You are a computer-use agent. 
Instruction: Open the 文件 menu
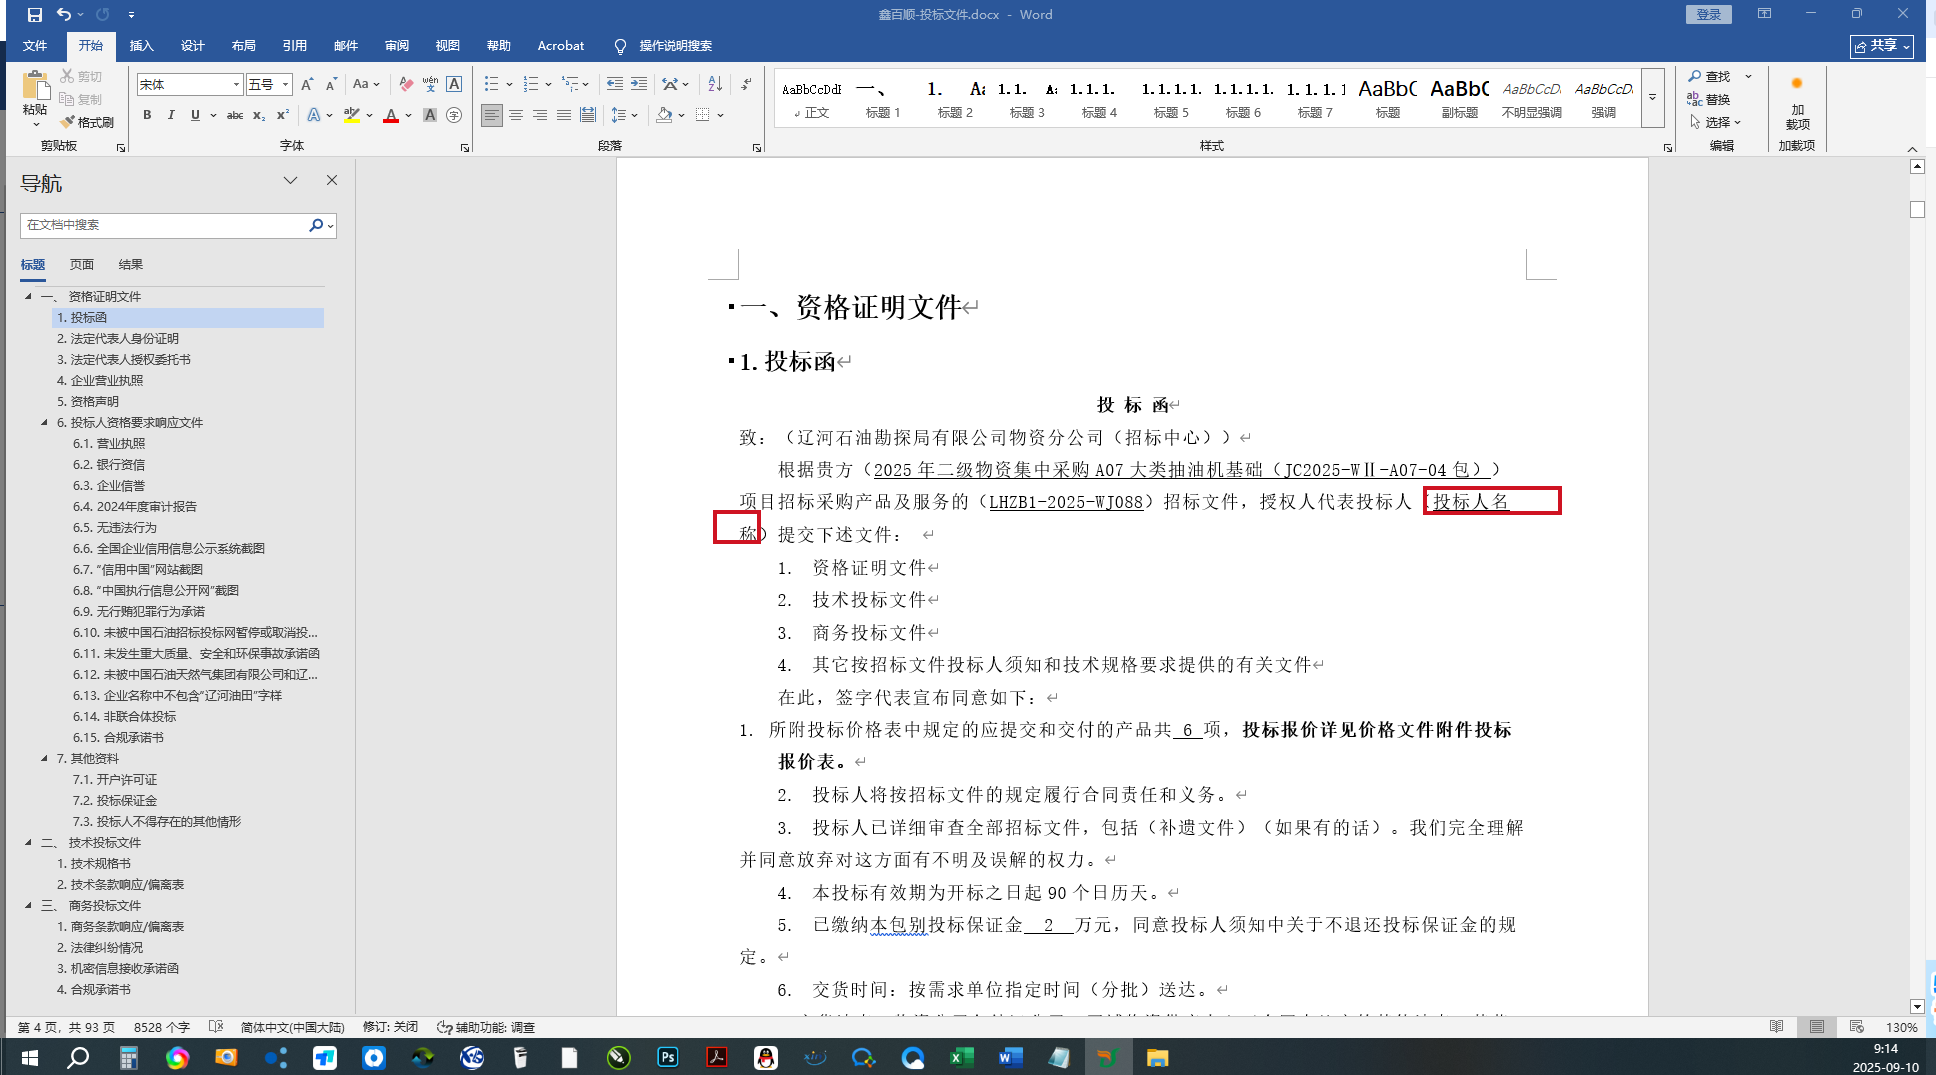35,46
